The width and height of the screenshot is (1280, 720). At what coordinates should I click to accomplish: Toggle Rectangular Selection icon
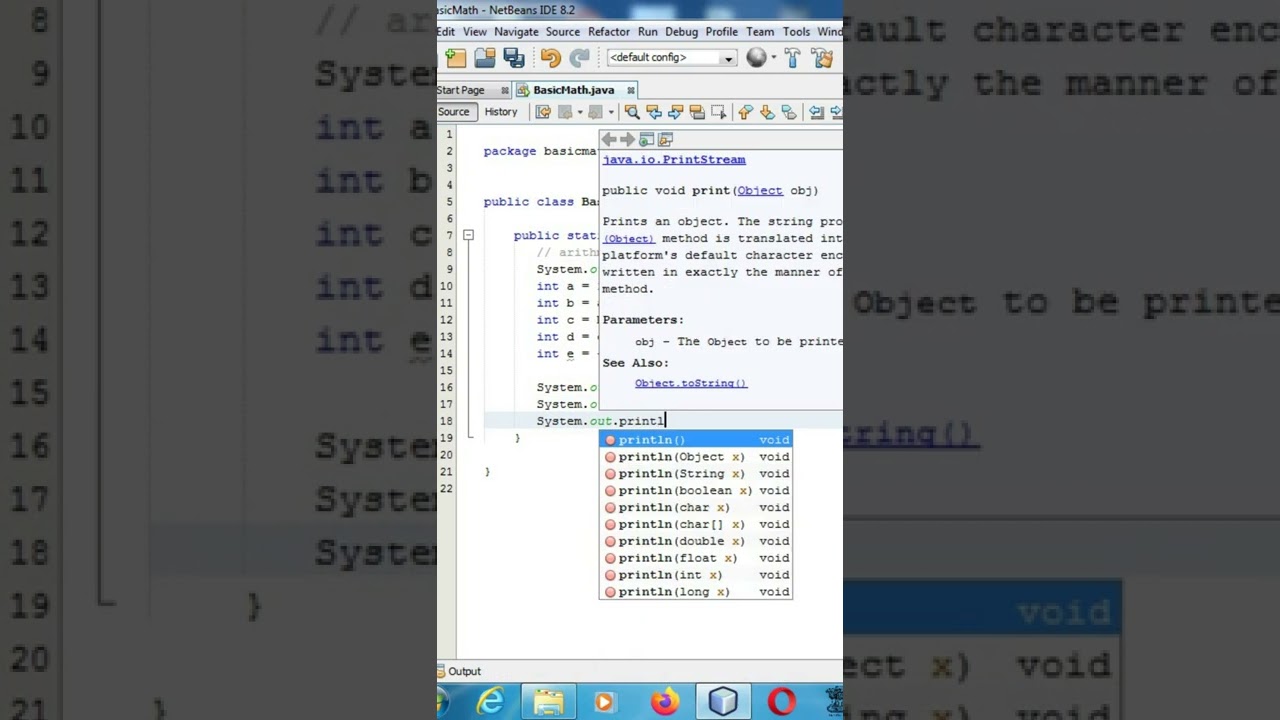tap(718, 112)
